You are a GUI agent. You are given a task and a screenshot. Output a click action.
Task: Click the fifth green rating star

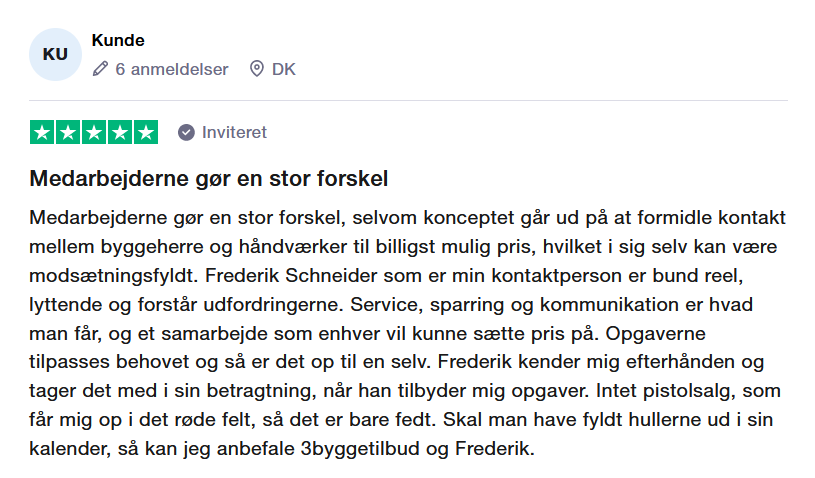(146, 132)
